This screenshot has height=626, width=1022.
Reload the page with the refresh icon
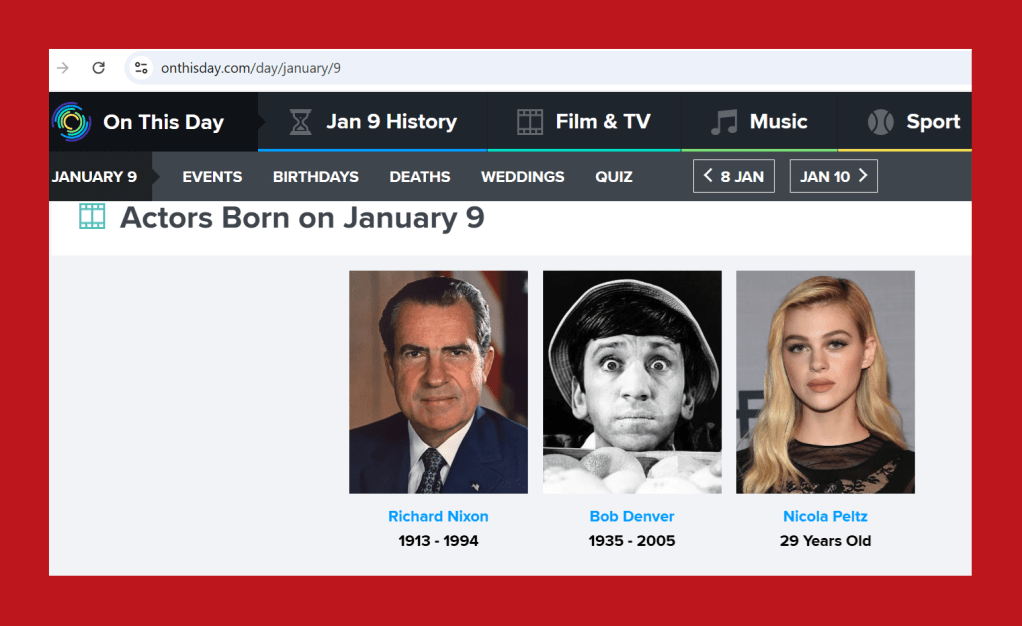pos(98,68)
